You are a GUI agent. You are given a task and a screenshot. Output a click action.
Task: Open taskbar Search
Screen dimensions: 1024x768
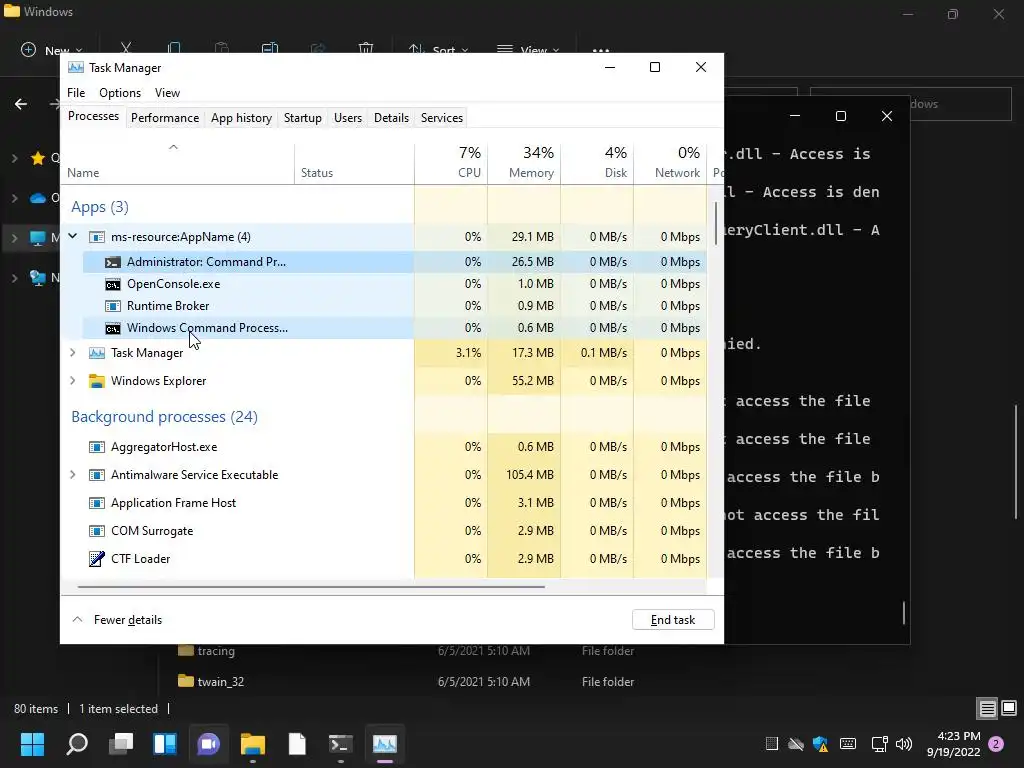point(77,744)
